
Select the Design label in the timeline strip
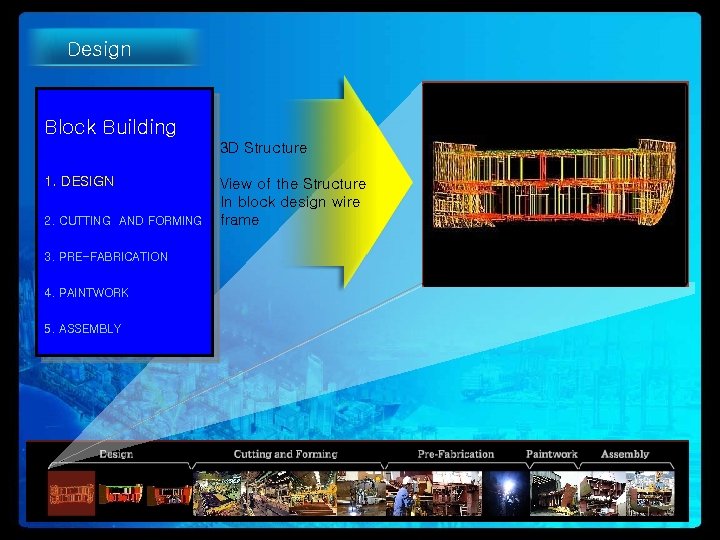point(116,454)
